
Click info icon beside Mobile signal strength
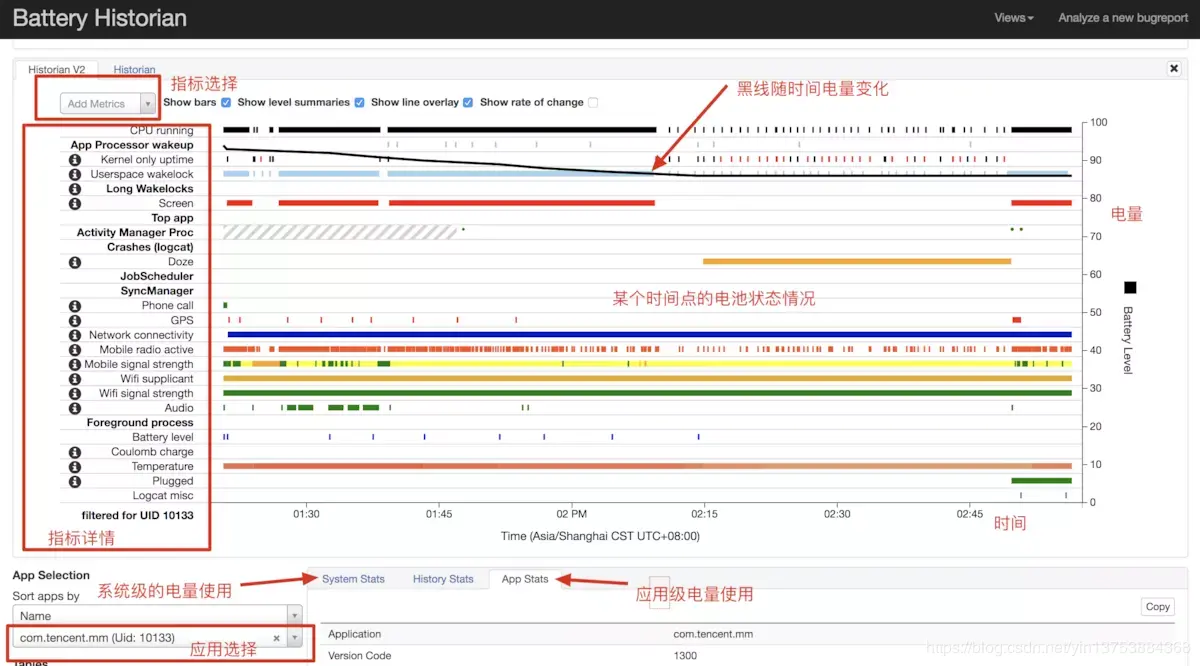coord(74,364)
